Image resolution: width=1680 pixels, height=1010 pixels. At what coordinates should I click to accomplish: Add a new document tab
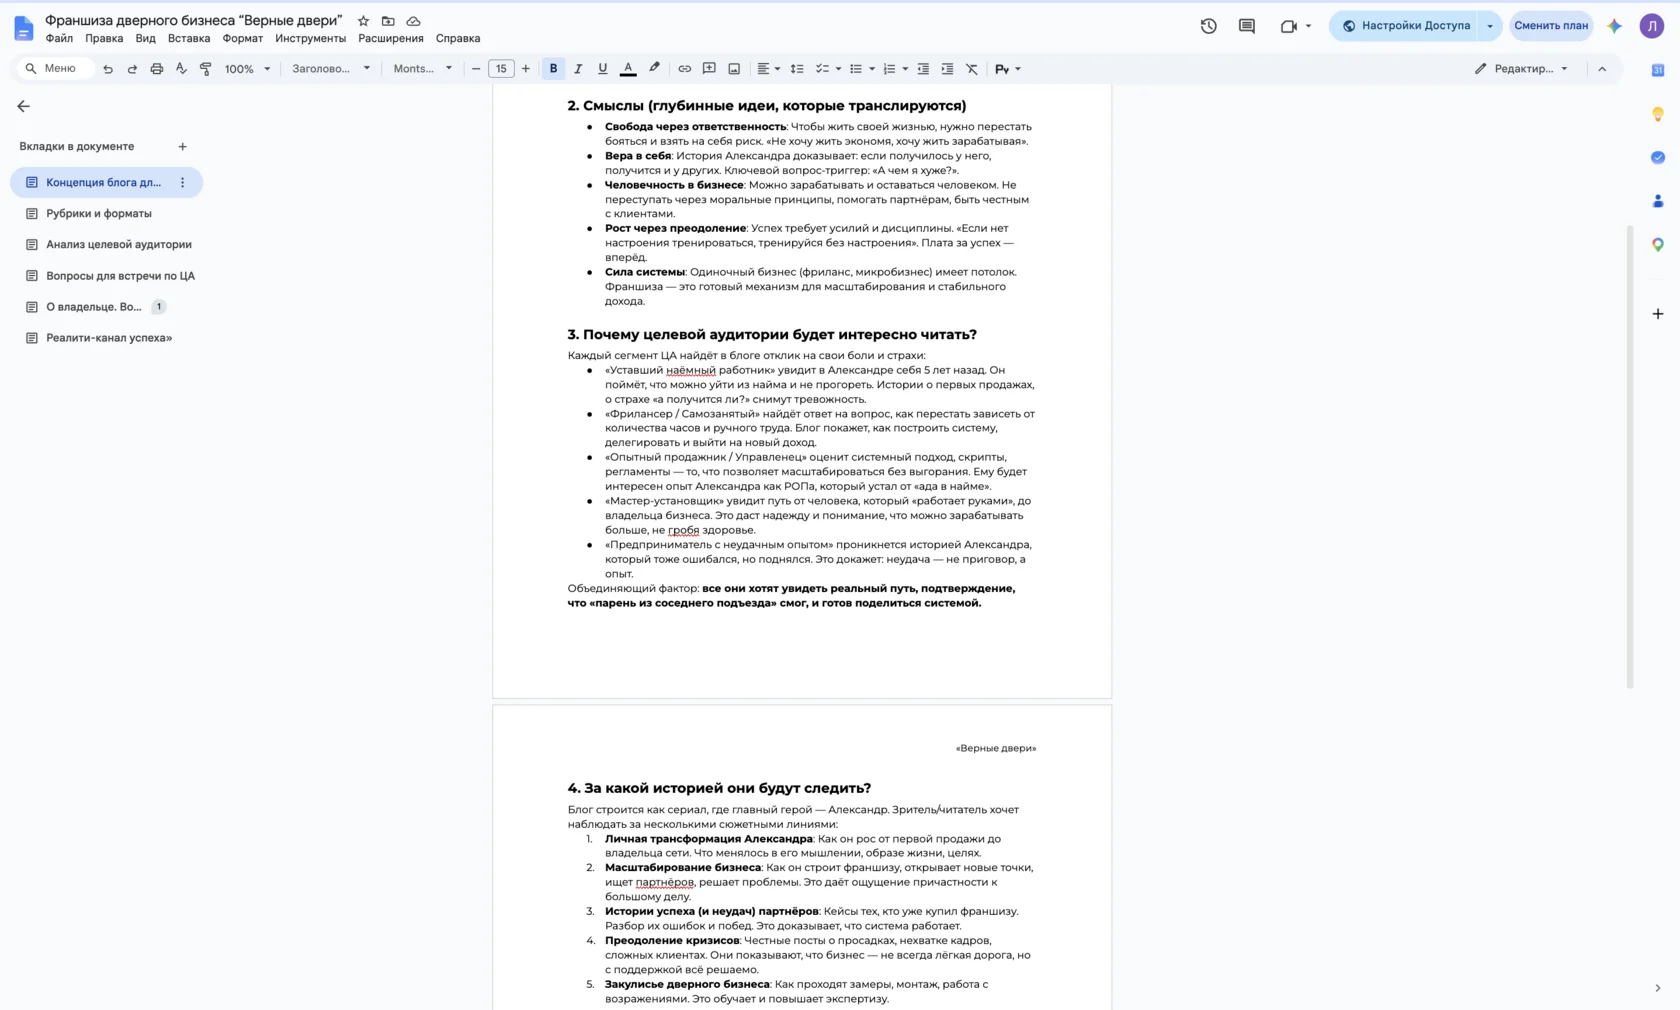182,147
